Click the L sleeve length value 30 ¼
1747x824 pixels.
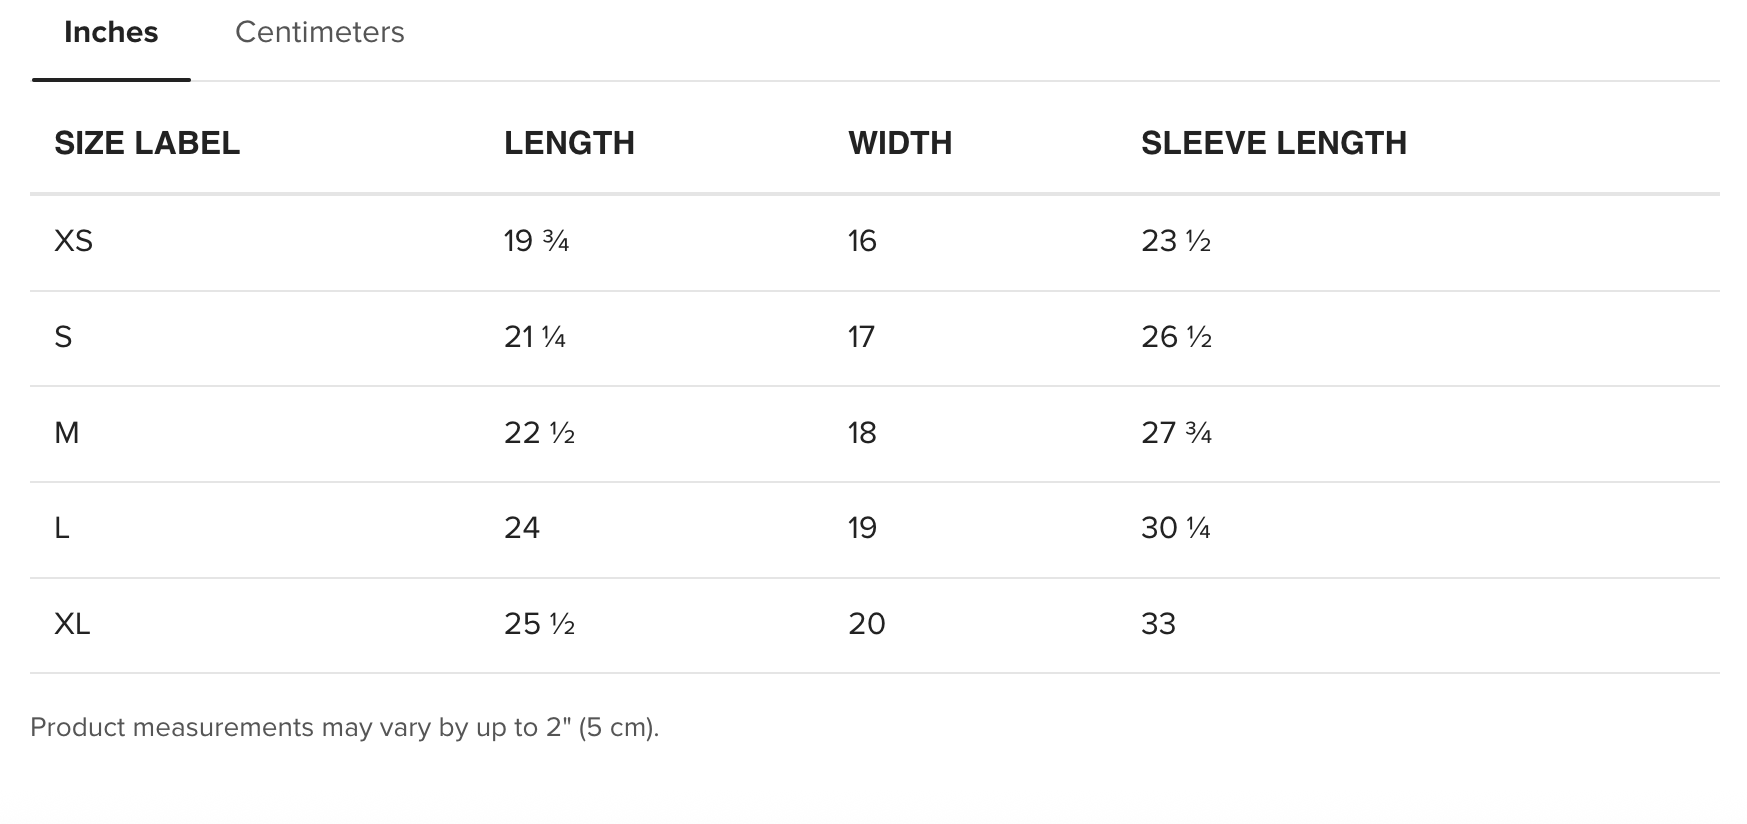[1176, 528]
